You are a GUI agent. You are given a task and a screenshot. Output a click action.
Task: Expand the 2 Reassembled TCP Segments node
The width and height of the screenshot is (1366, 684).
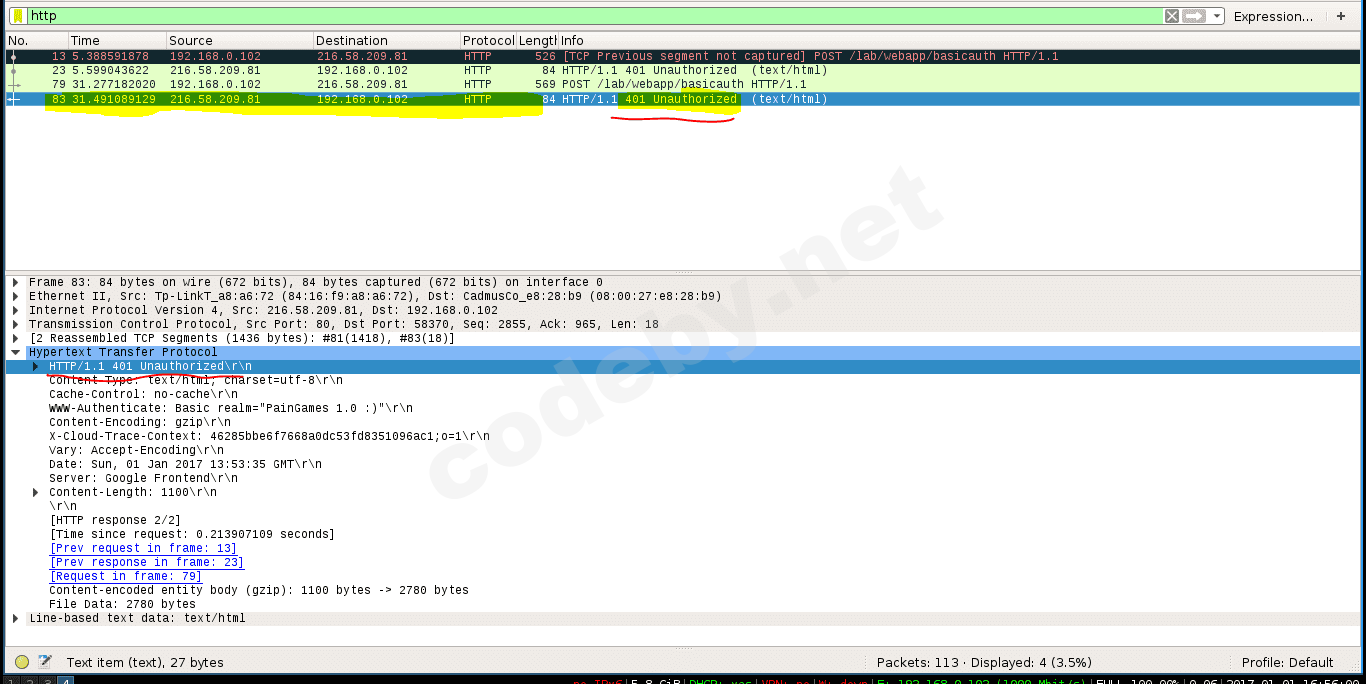(16, 339)
